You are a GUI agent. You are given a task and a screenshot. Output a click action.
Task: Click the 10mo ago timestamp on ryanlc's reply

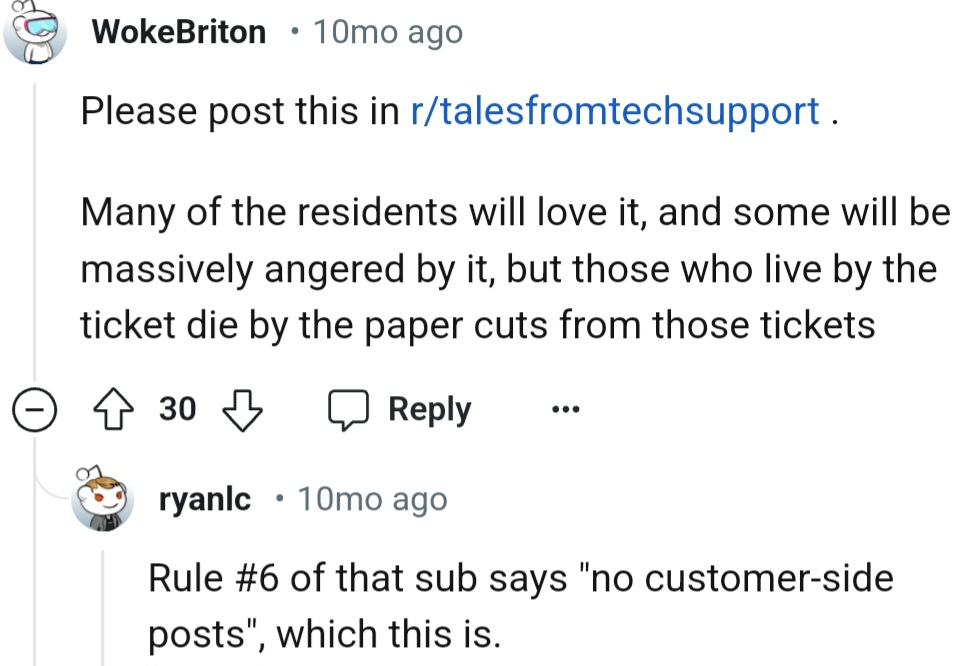tap(372, 498)
